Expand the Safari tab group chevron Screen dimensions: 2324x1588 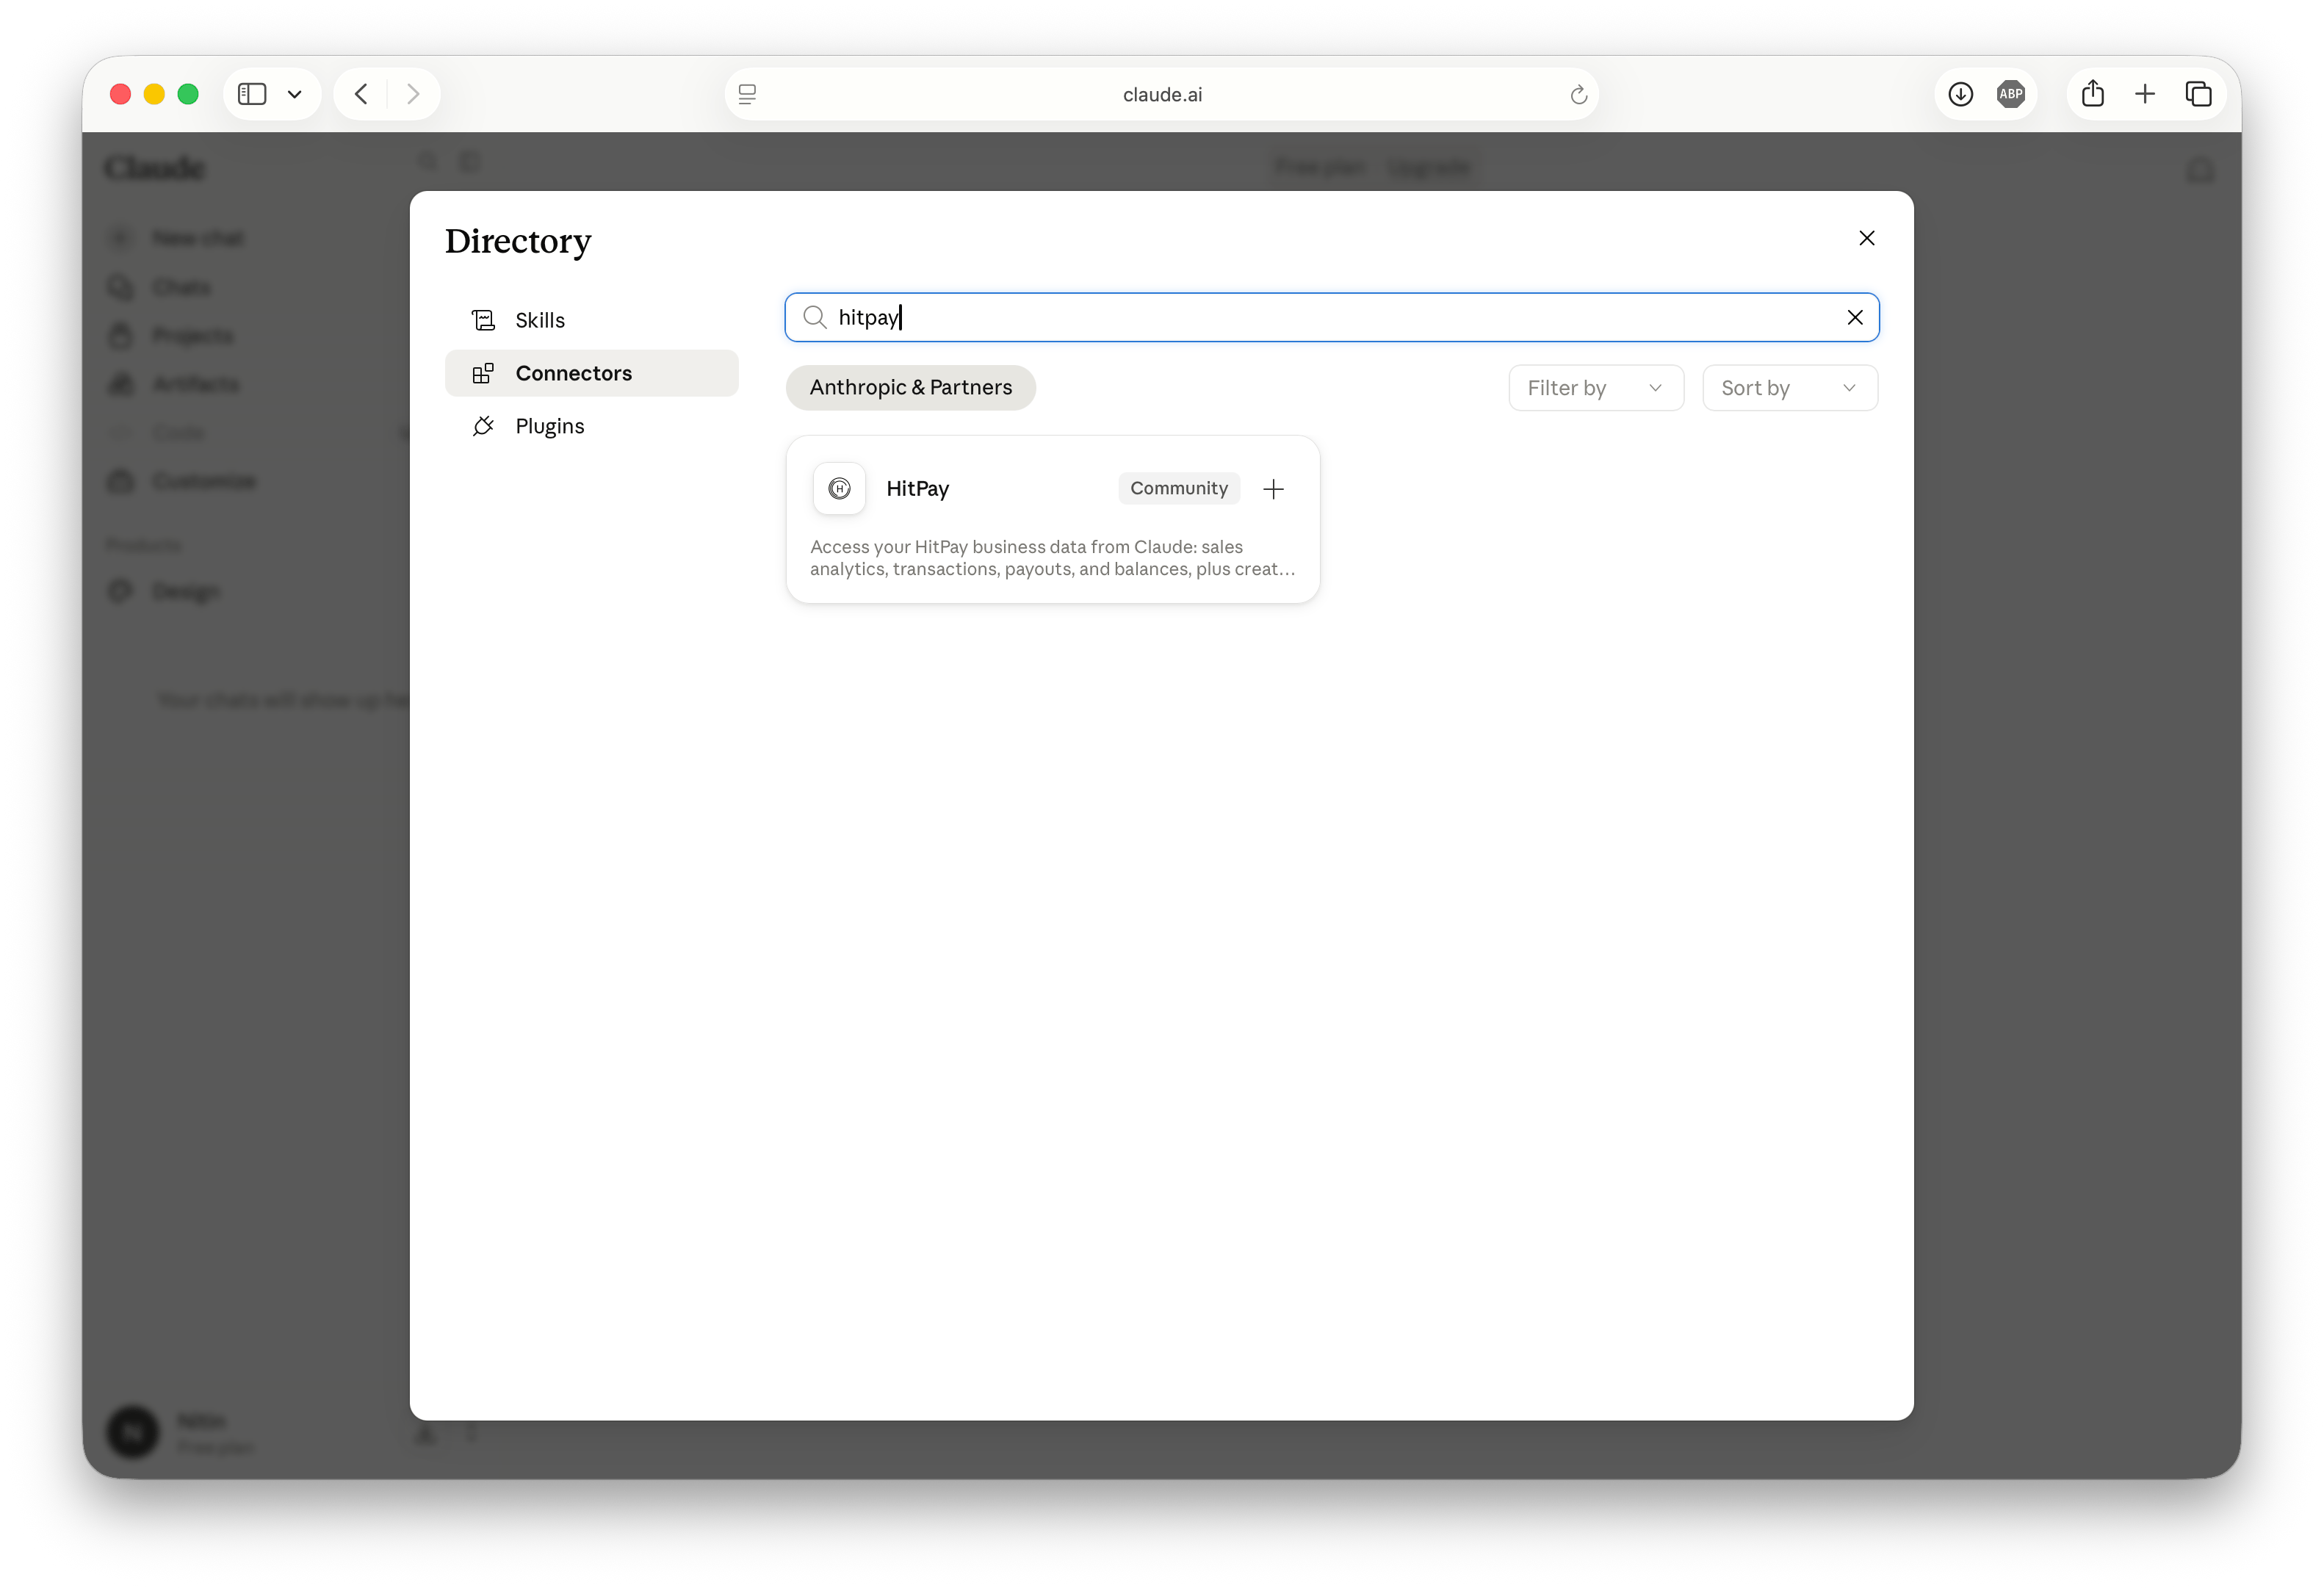pyautogui.click(x=294, y=94)
